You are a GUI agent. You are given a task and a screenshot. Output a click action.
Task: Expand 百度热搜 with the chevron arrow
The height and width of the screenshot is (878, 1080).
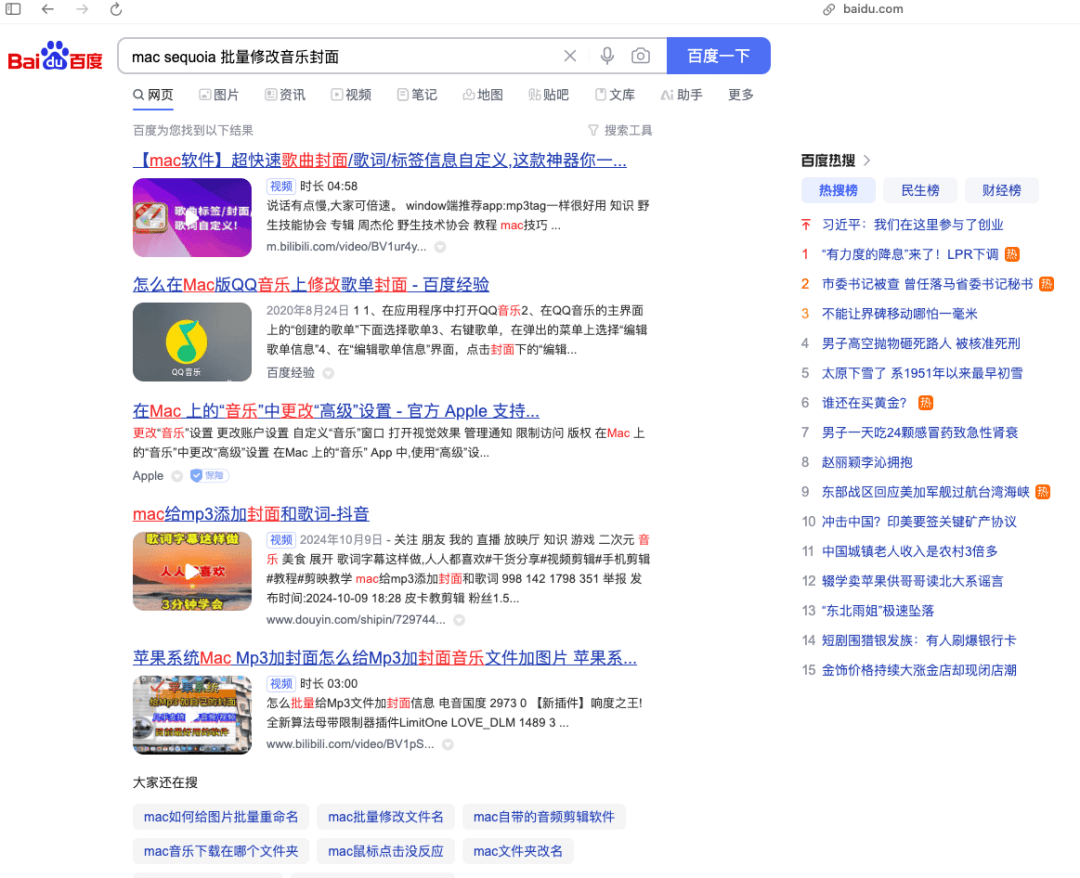point(867,160)
